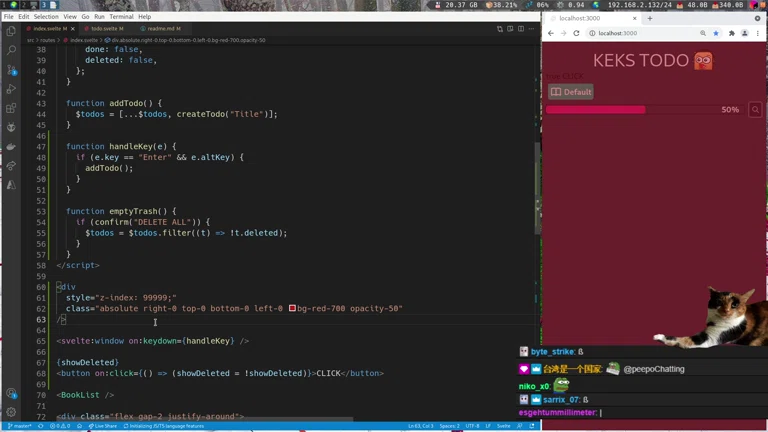Click the errors and warnings counter
The height and width of the screenshot is (432, 768).
point(60,426)
